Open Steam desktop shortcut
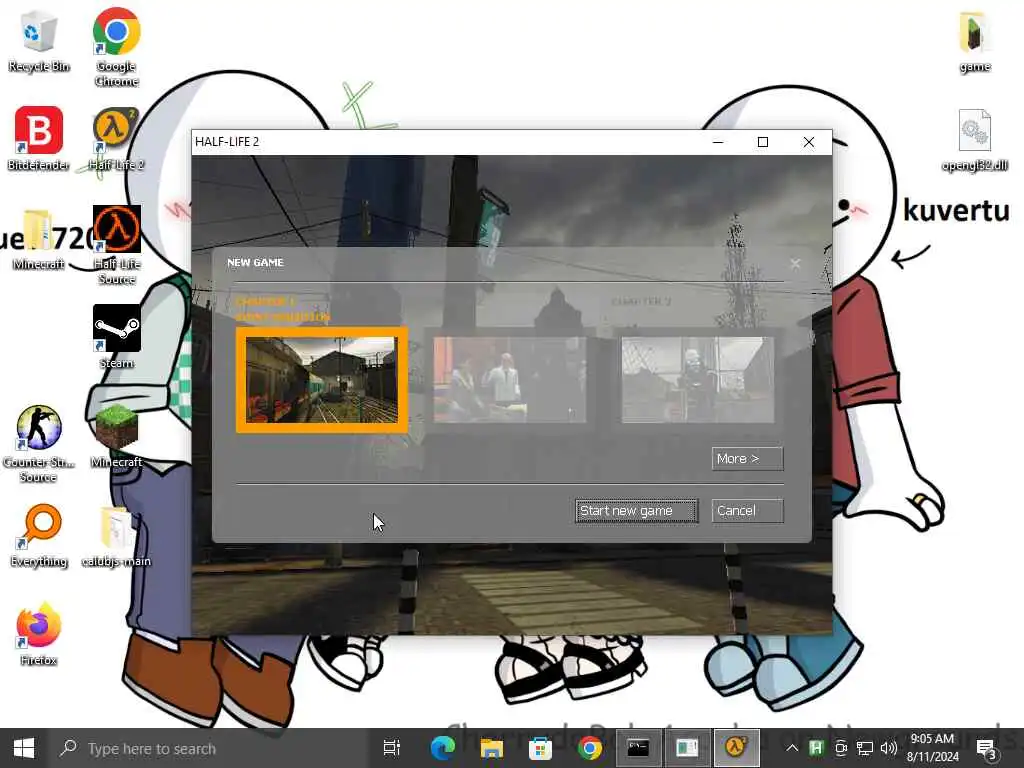Viewport: 1024px width, 768px height. point(116,336)
